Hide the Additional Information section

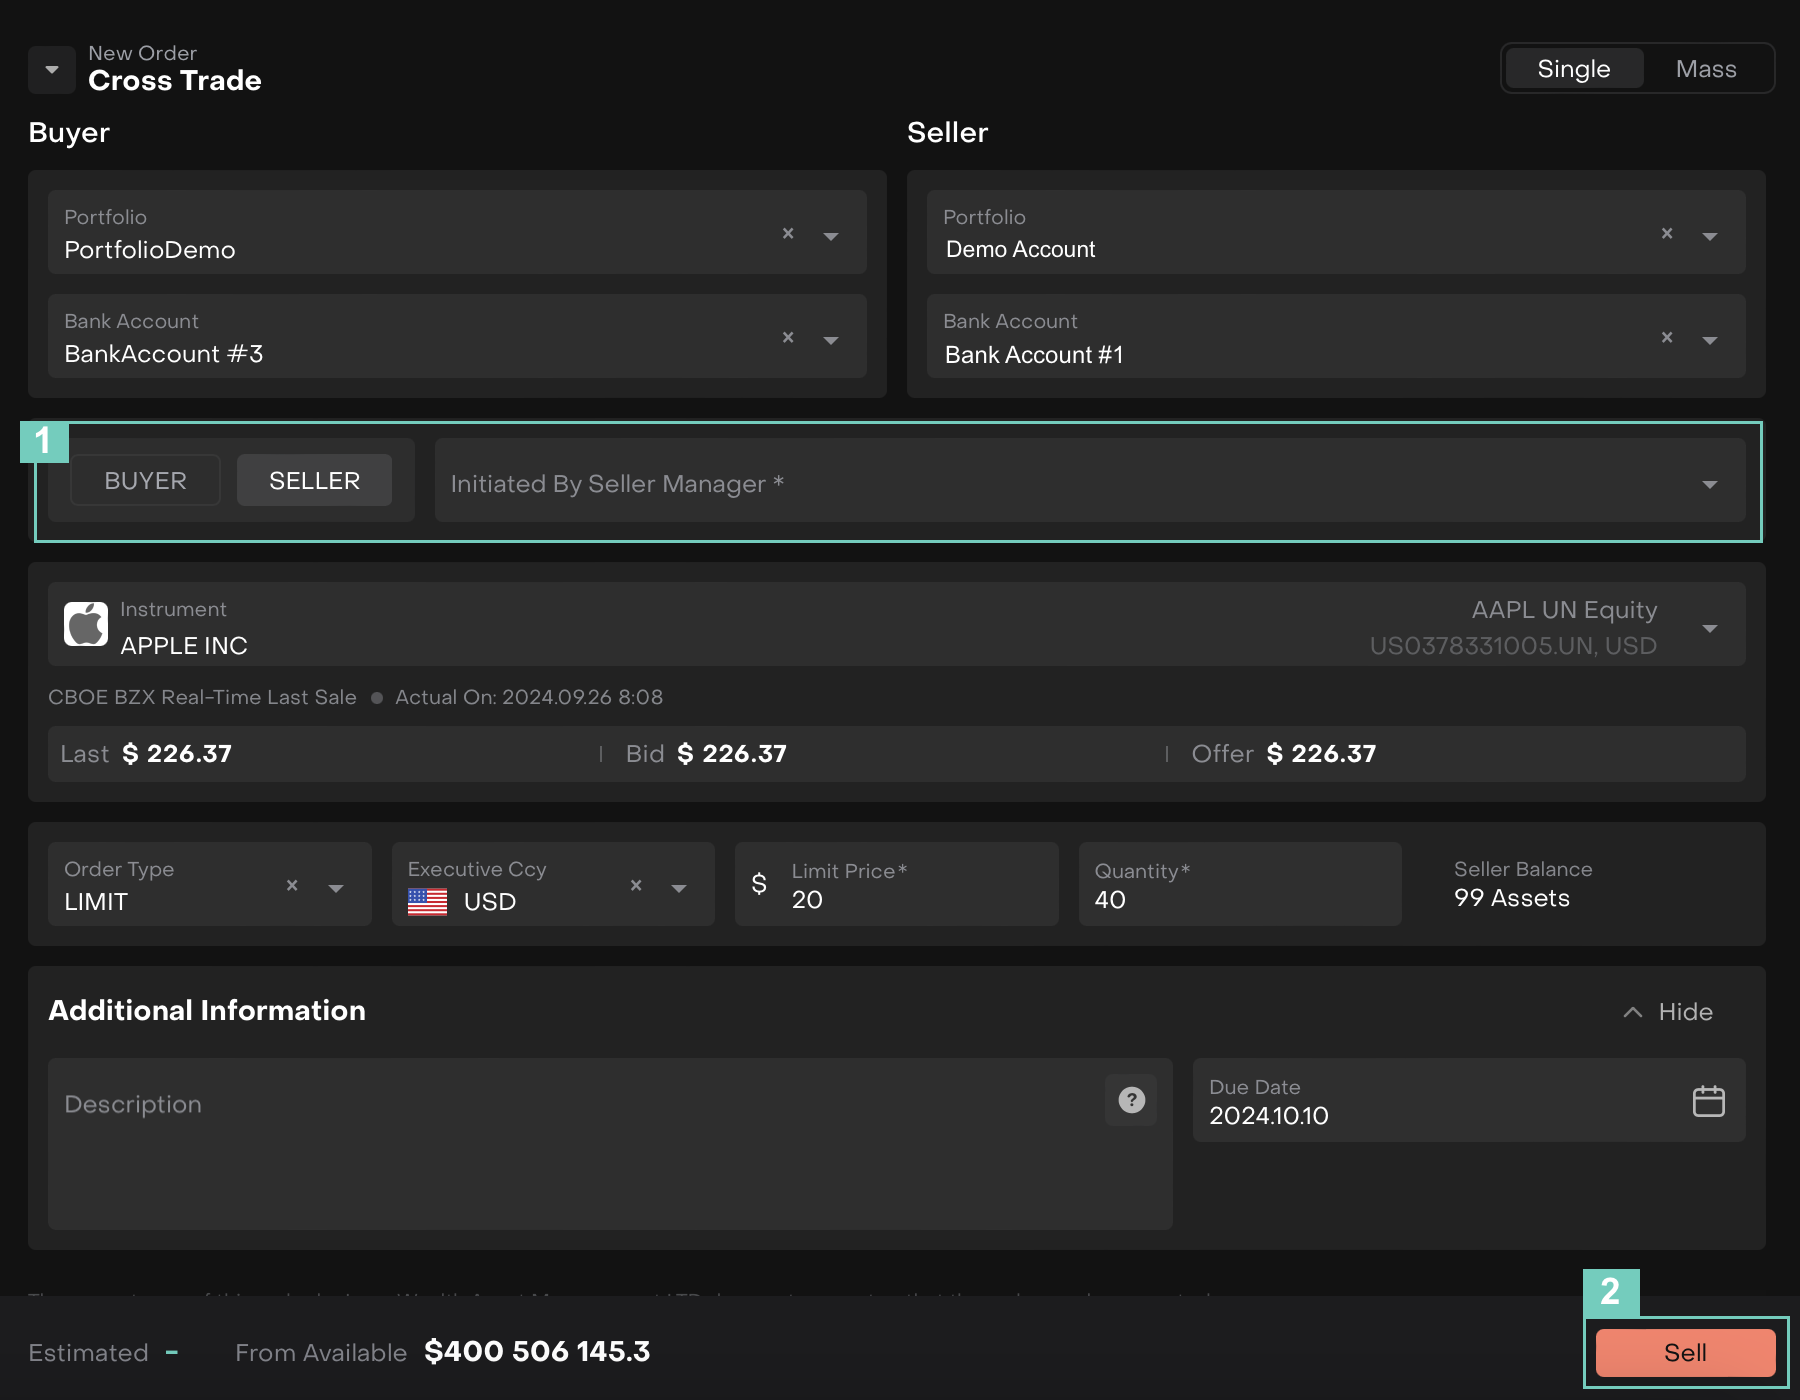1668,1012
